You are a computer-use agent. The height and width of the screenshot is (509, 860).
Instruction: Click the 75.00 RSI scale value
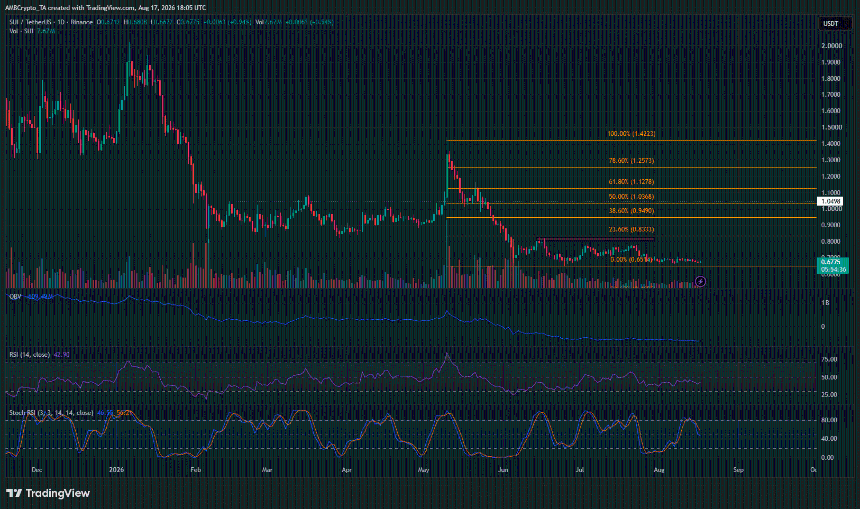point(829,359)
